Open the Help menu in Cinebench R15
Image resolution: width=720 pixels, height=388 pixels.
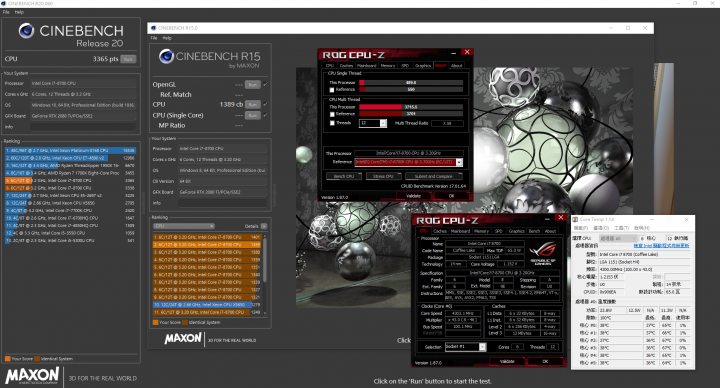tap(167, 38)
